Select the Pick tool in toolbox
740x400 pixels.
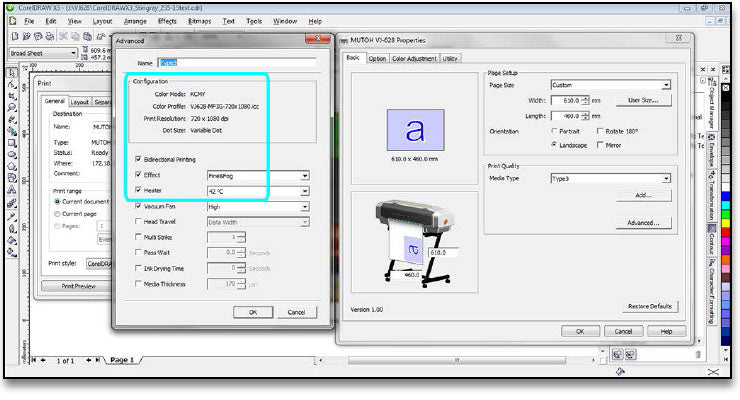pos(12,73)
